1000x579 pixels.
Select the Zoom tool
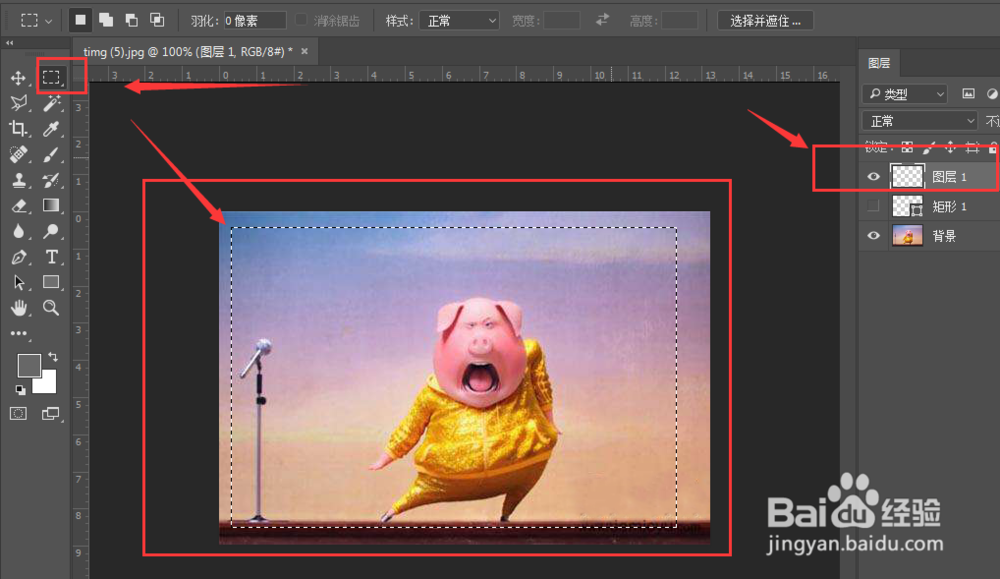point(51,308)
